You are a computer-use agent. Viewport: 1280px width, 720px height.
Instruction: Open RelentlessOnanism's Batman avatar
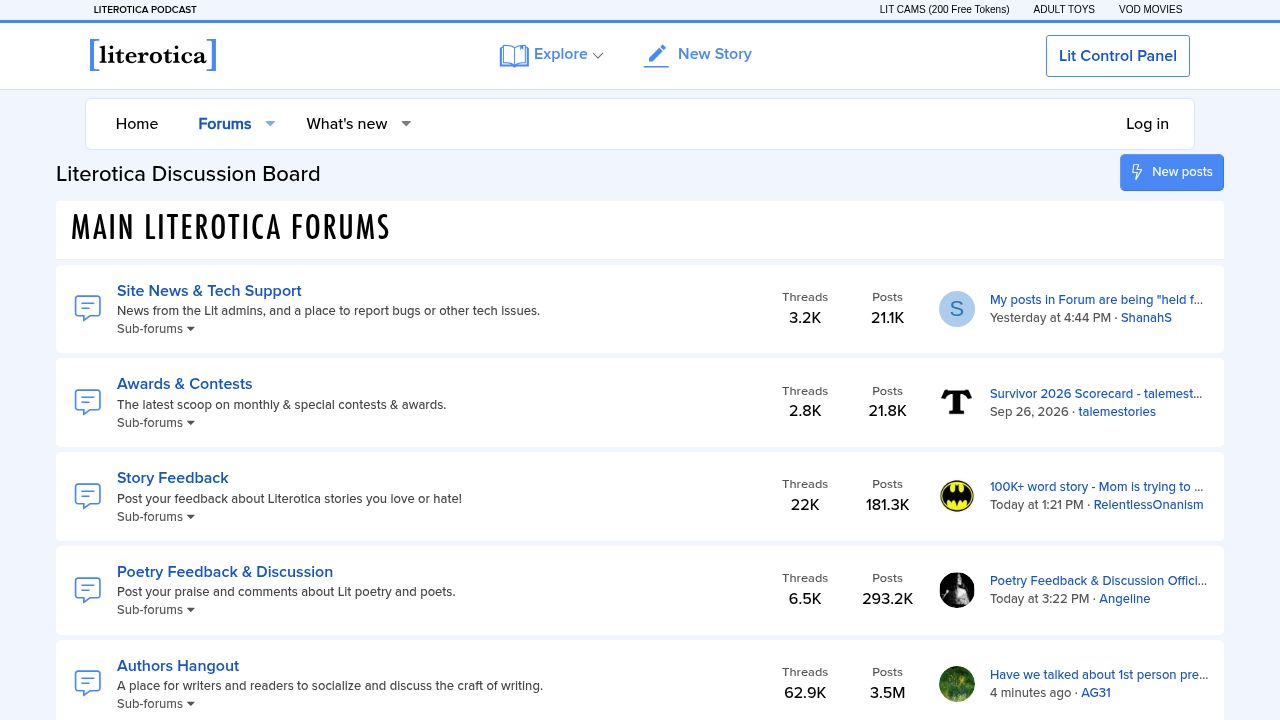click(x=957, y=496)
